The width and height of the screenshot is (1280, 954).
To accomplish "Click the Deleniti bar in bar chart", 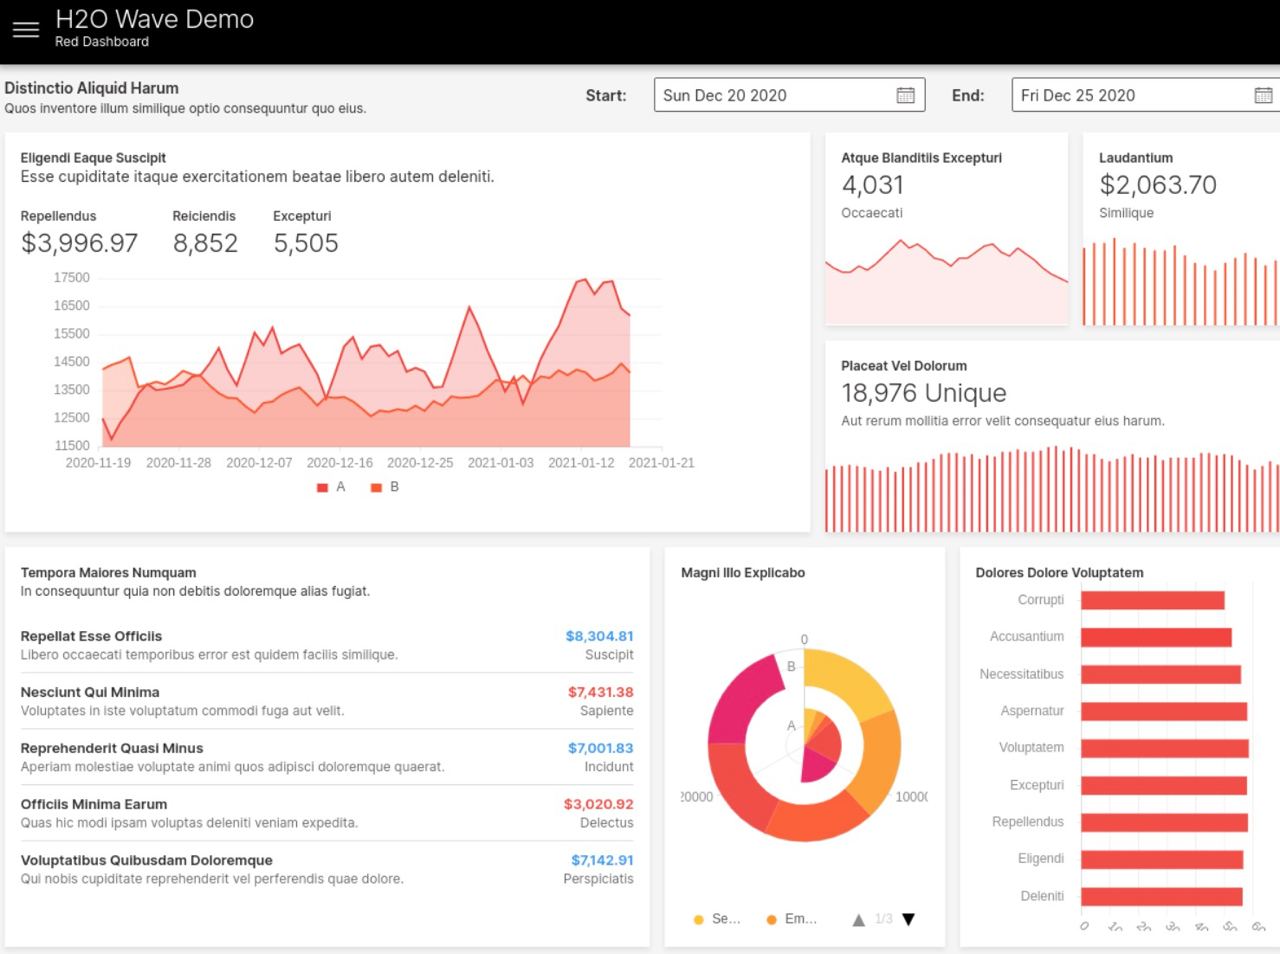I will (x=1161, y=897).
